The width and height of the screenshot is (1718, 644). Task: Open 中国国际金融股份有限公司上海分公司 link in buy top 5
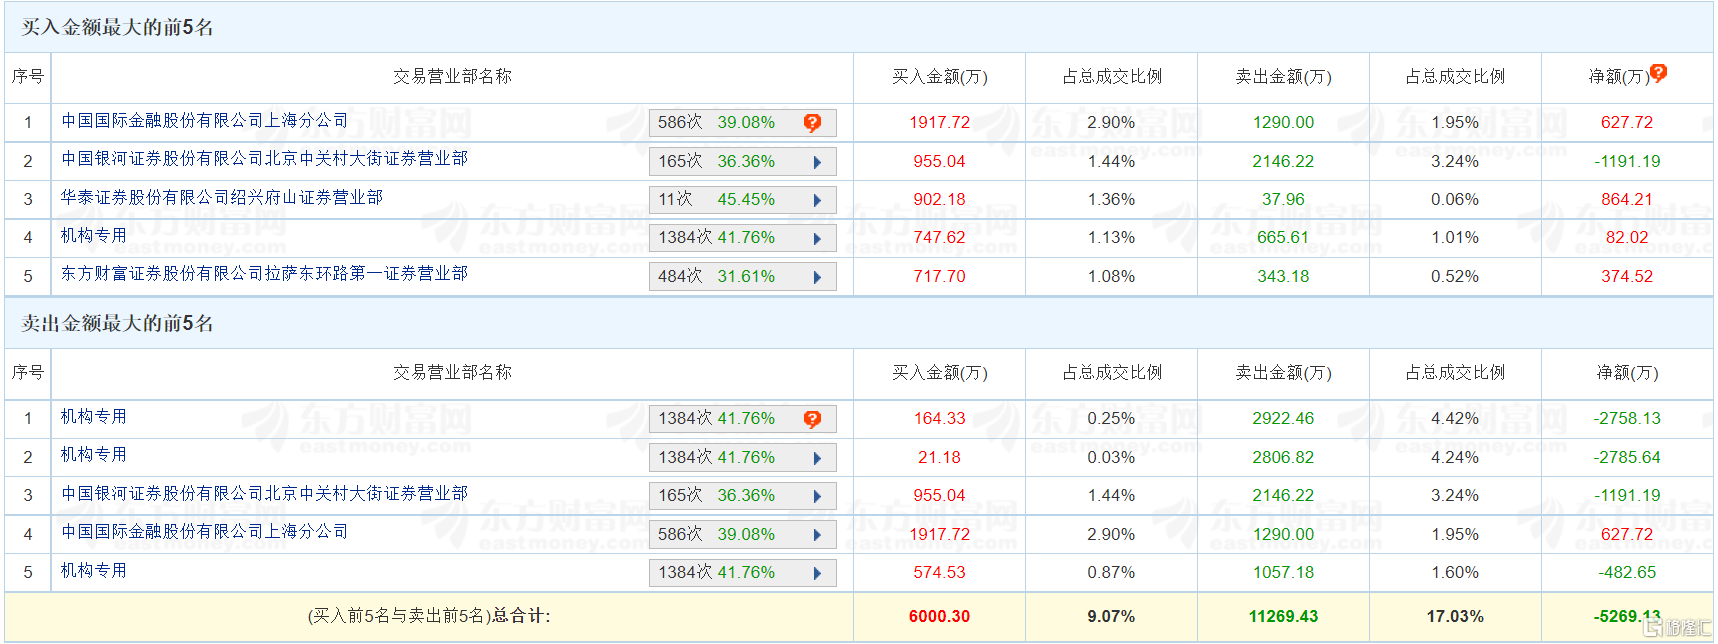205,120
